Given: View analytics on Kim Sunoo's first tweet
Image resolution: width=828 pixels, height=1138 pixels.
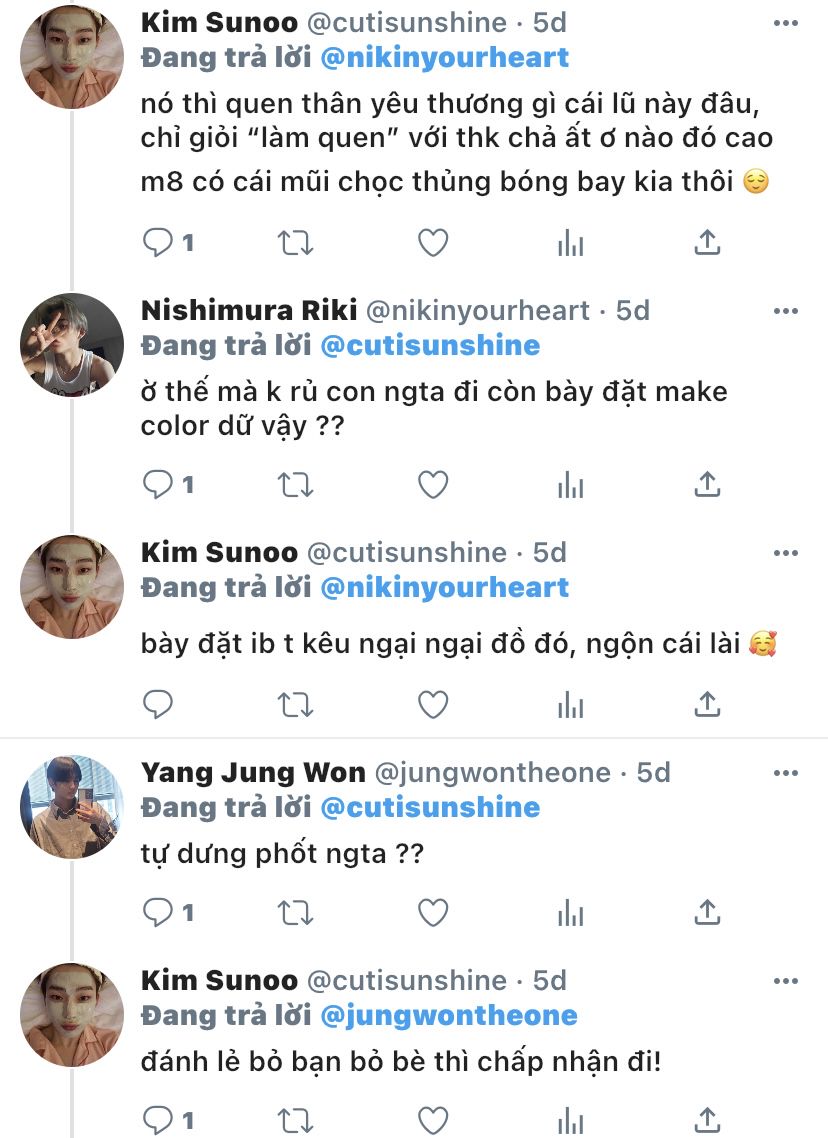Looking at the screenshot, I should pos(570,242).
